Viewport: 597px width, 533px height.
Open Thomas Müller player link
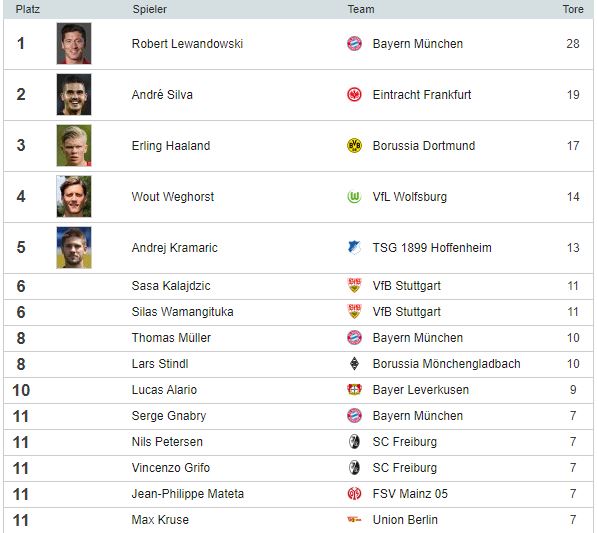click(x=171, y=338)
